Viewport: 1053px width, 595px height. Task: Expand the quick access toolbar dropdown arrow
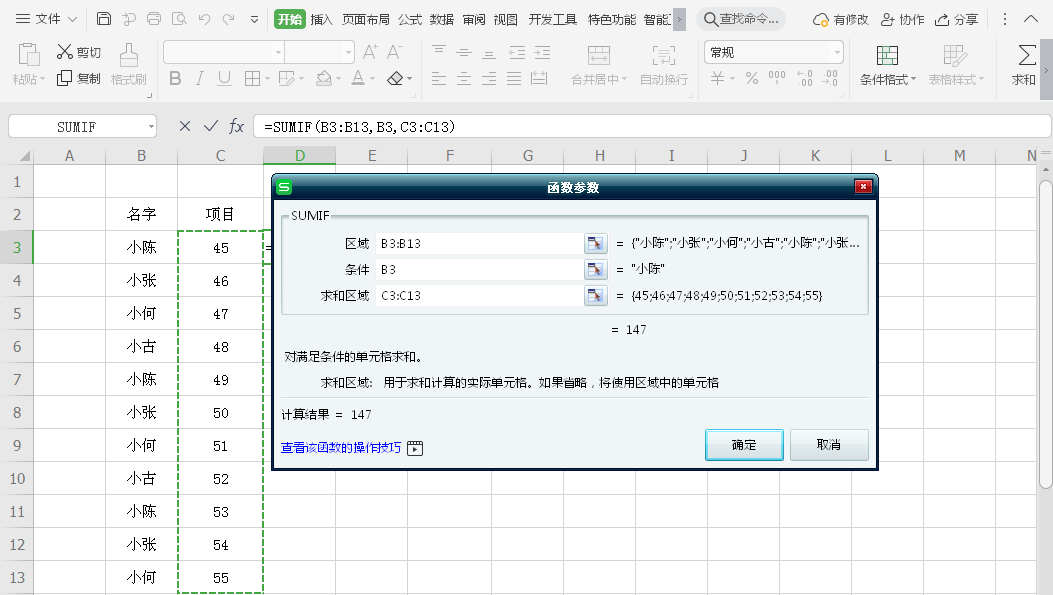pyautogui.click(x=255, y=19)
